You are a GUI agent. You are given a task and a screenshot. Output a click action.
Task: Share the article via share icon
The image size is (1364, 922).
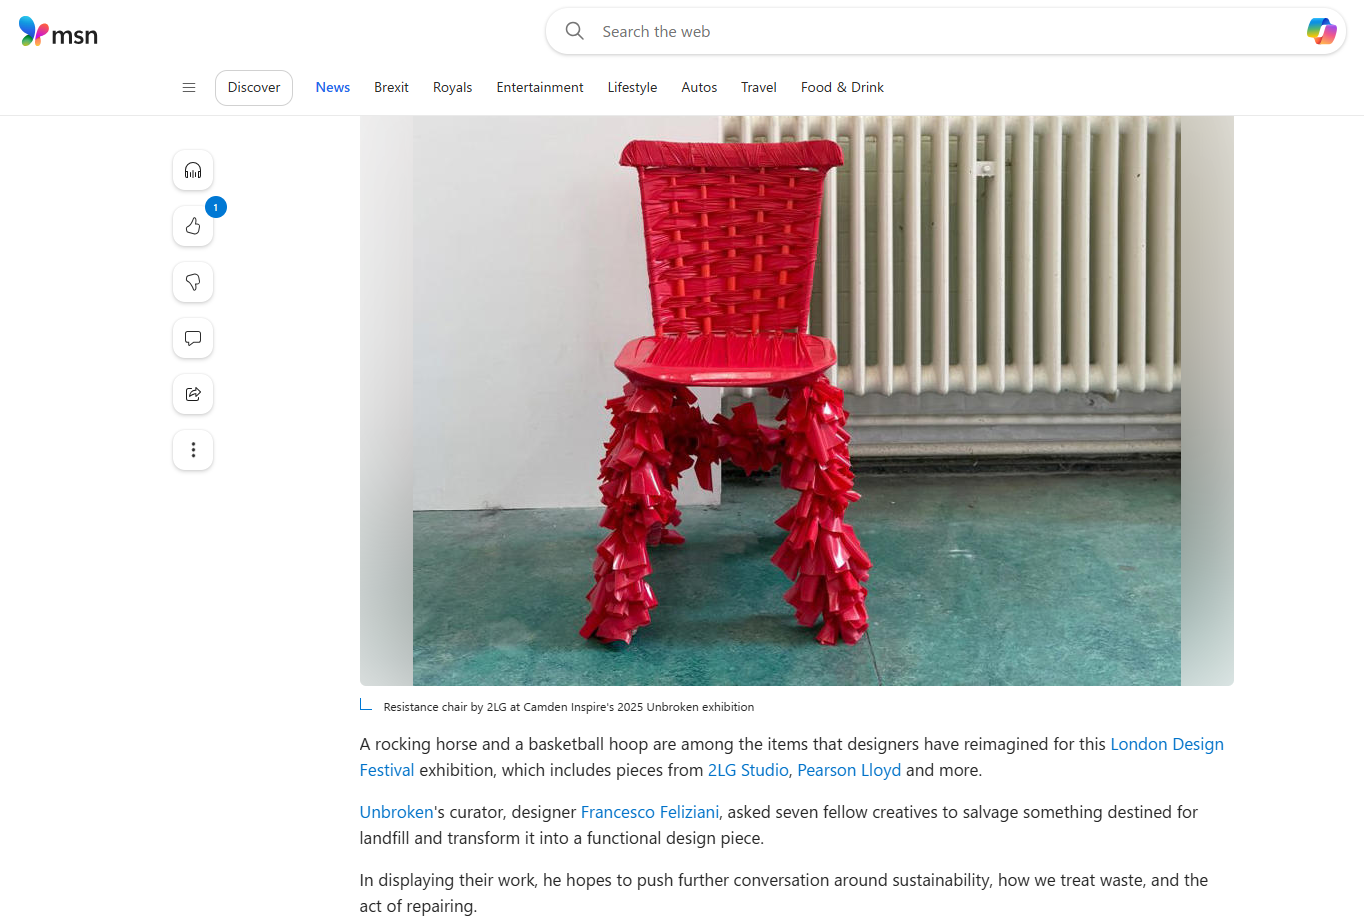(x=193, y=394)
